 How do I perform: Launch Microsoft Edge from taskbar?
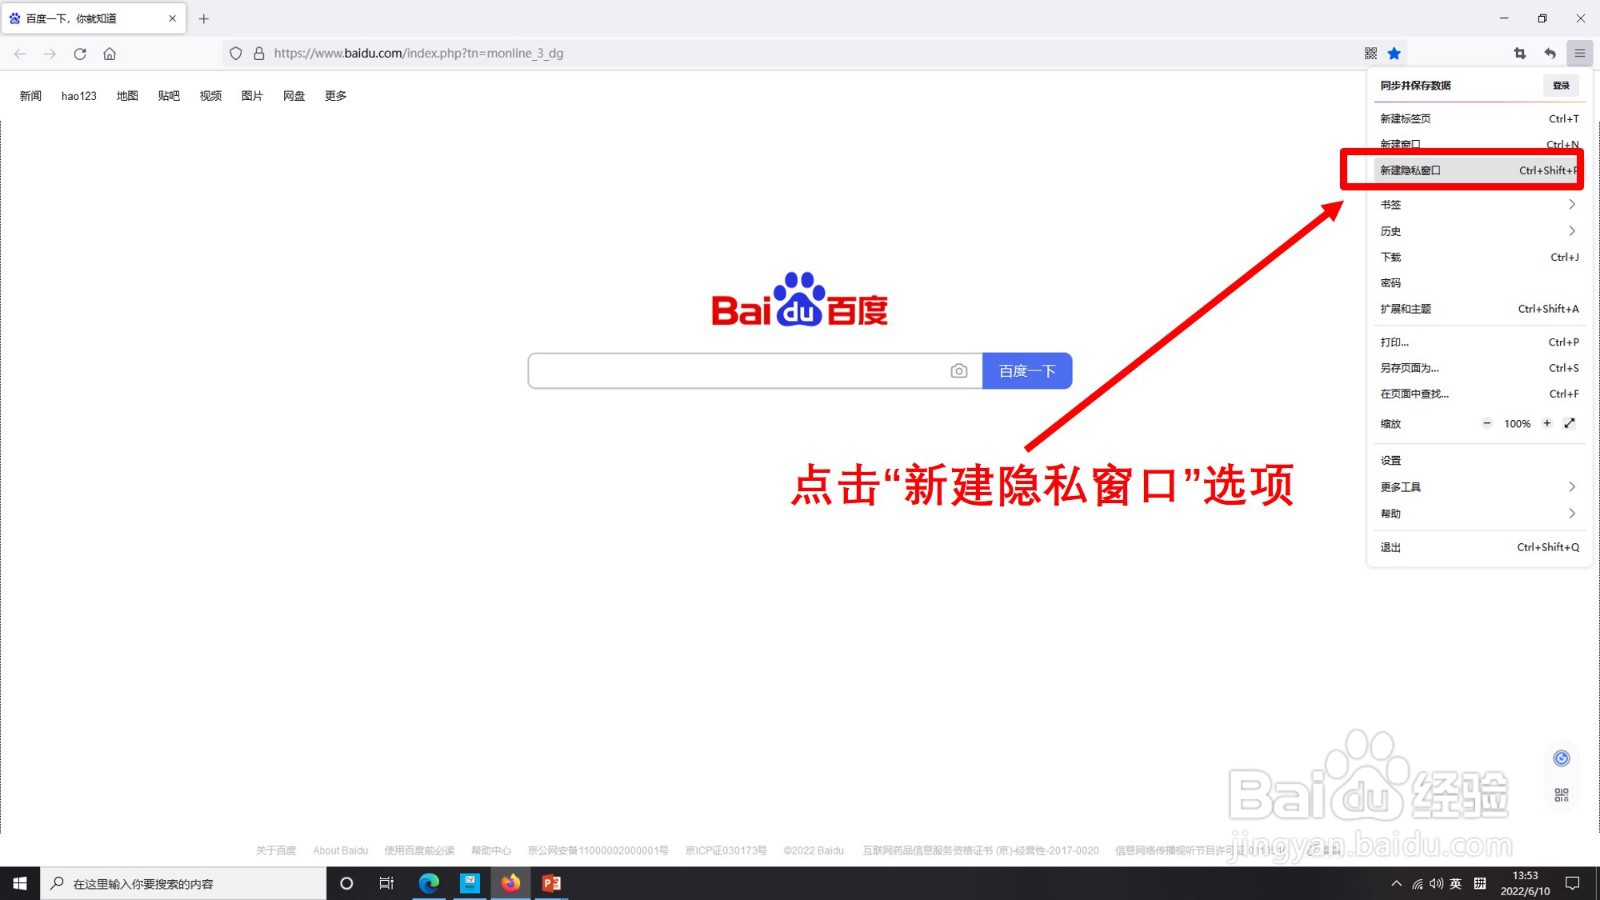pyautogui.click(x=429, y=884)
